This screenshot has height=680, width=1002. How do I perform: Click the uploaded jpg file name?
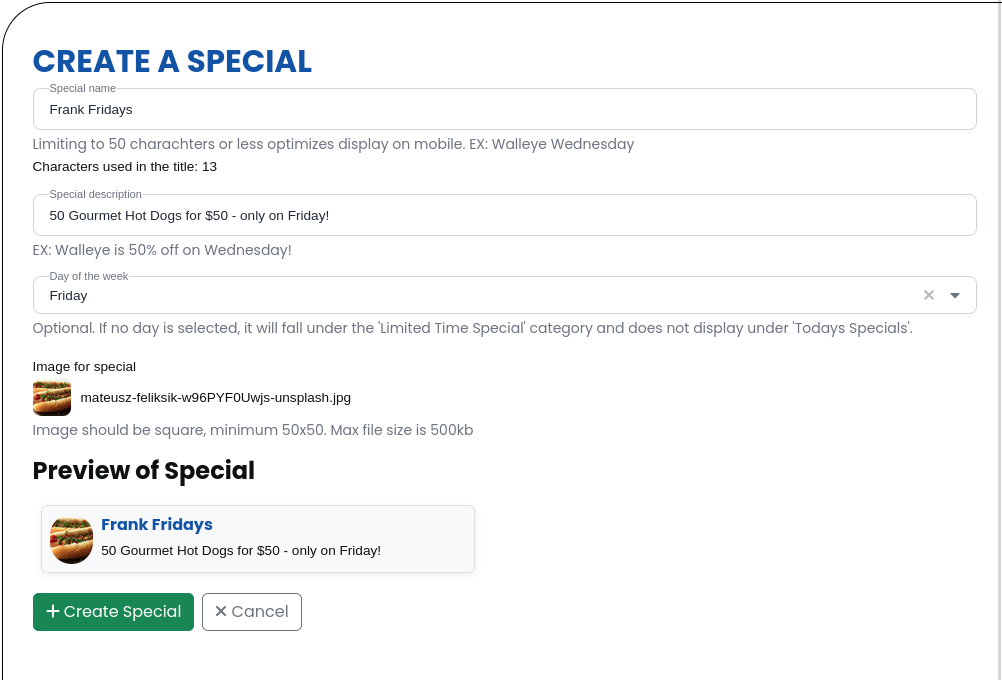coord(215,398)
